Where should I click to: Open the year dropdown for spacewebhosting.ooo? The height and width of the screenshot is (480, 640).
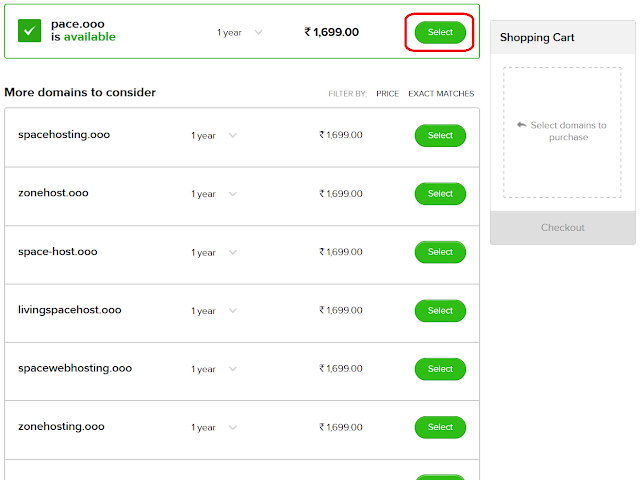[214, 369]
